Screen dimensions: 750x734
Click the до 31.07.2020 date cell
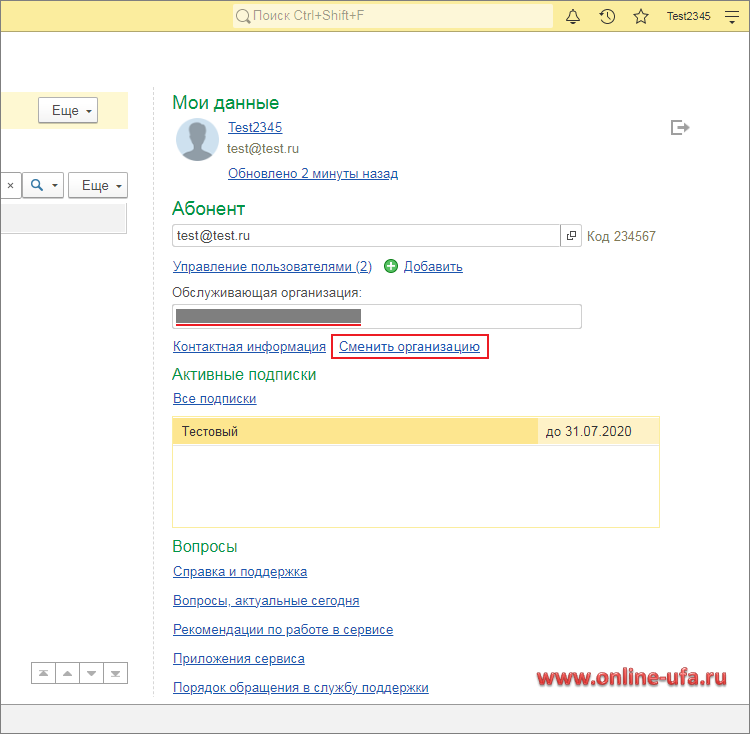598,431
